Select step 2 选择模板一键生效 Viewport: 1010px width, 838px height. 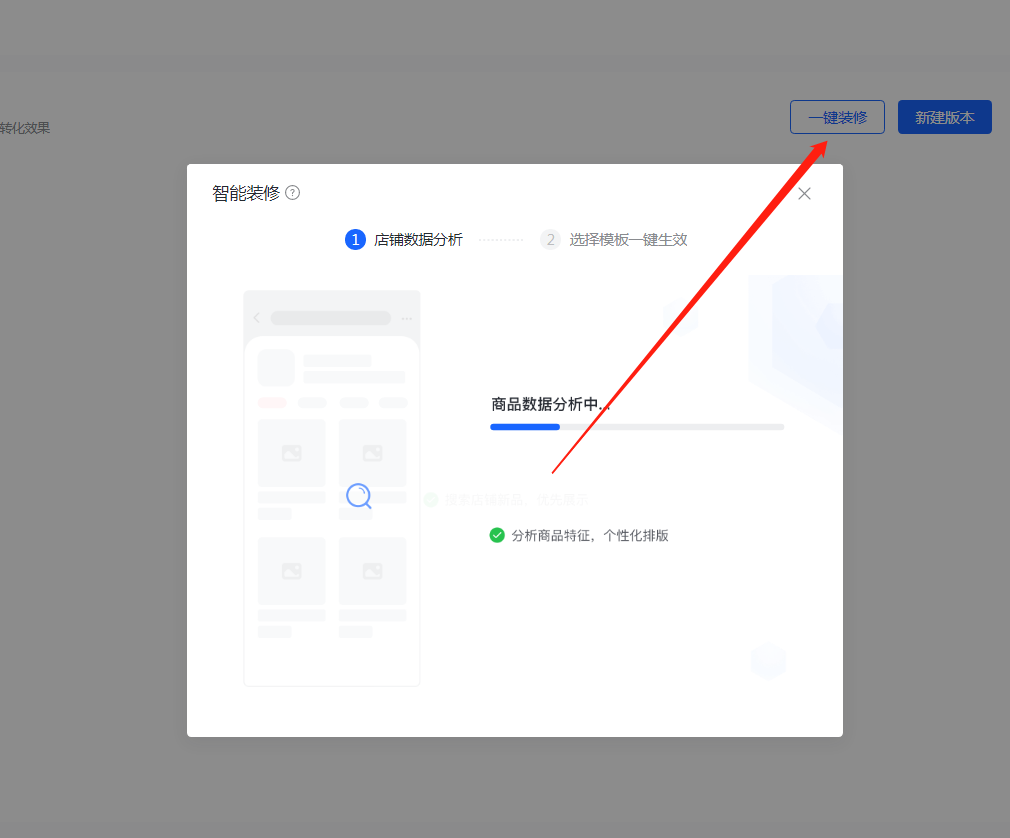coord(614,240)
